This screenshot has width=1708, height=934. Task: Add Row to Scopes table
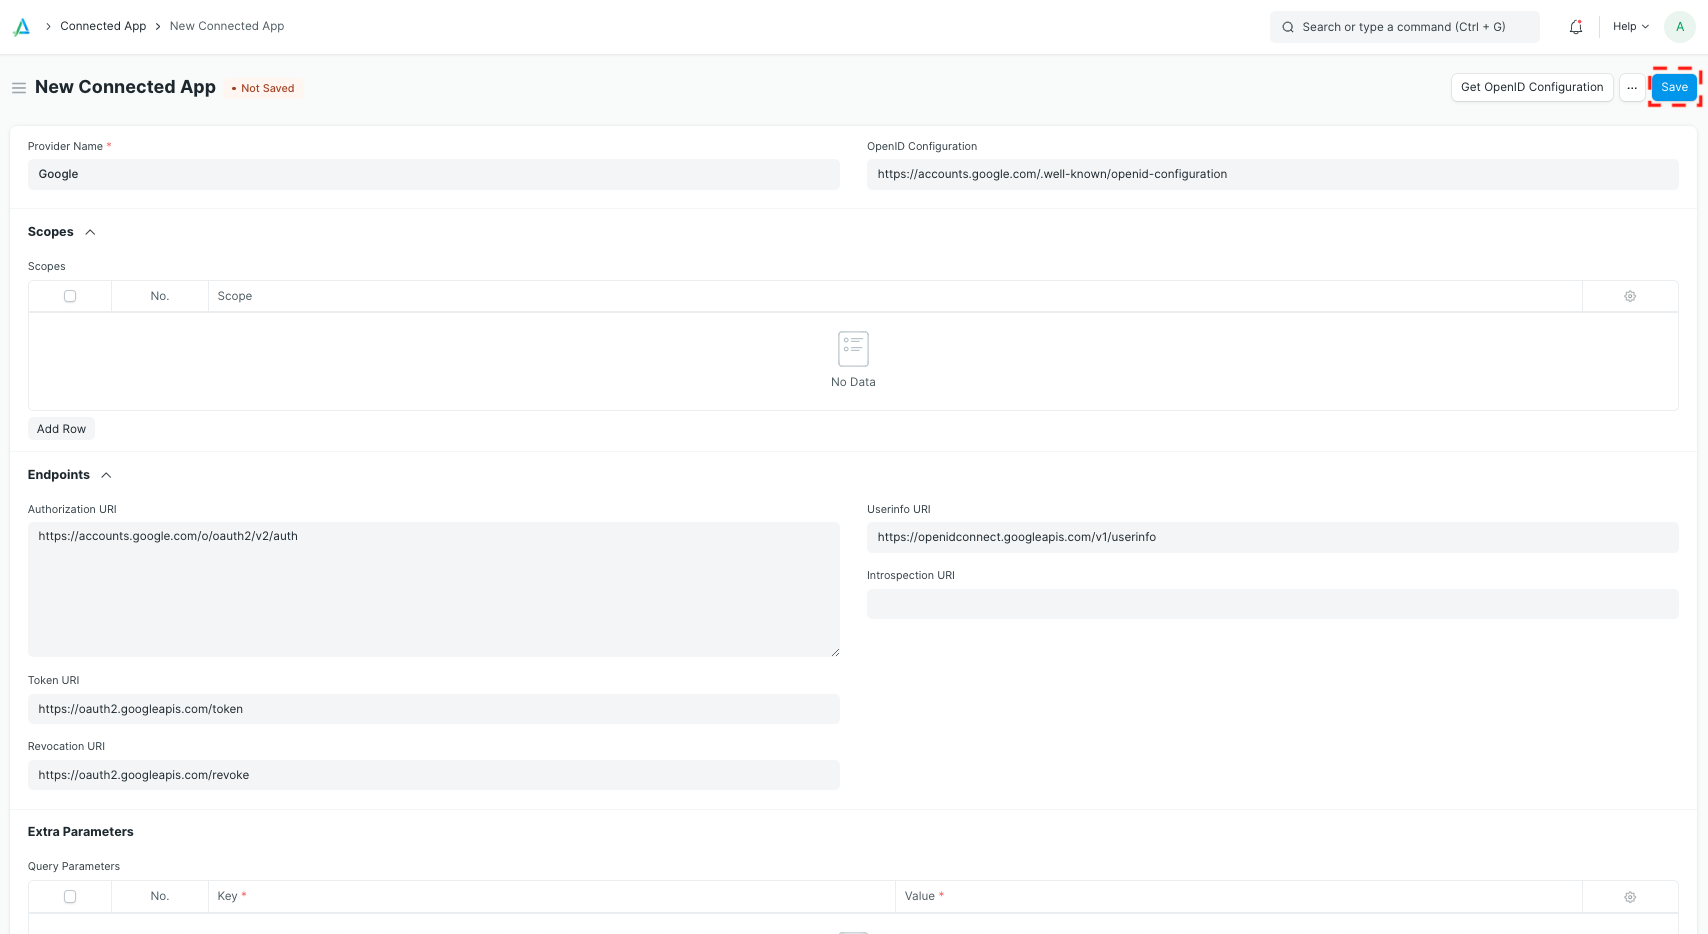61,429
